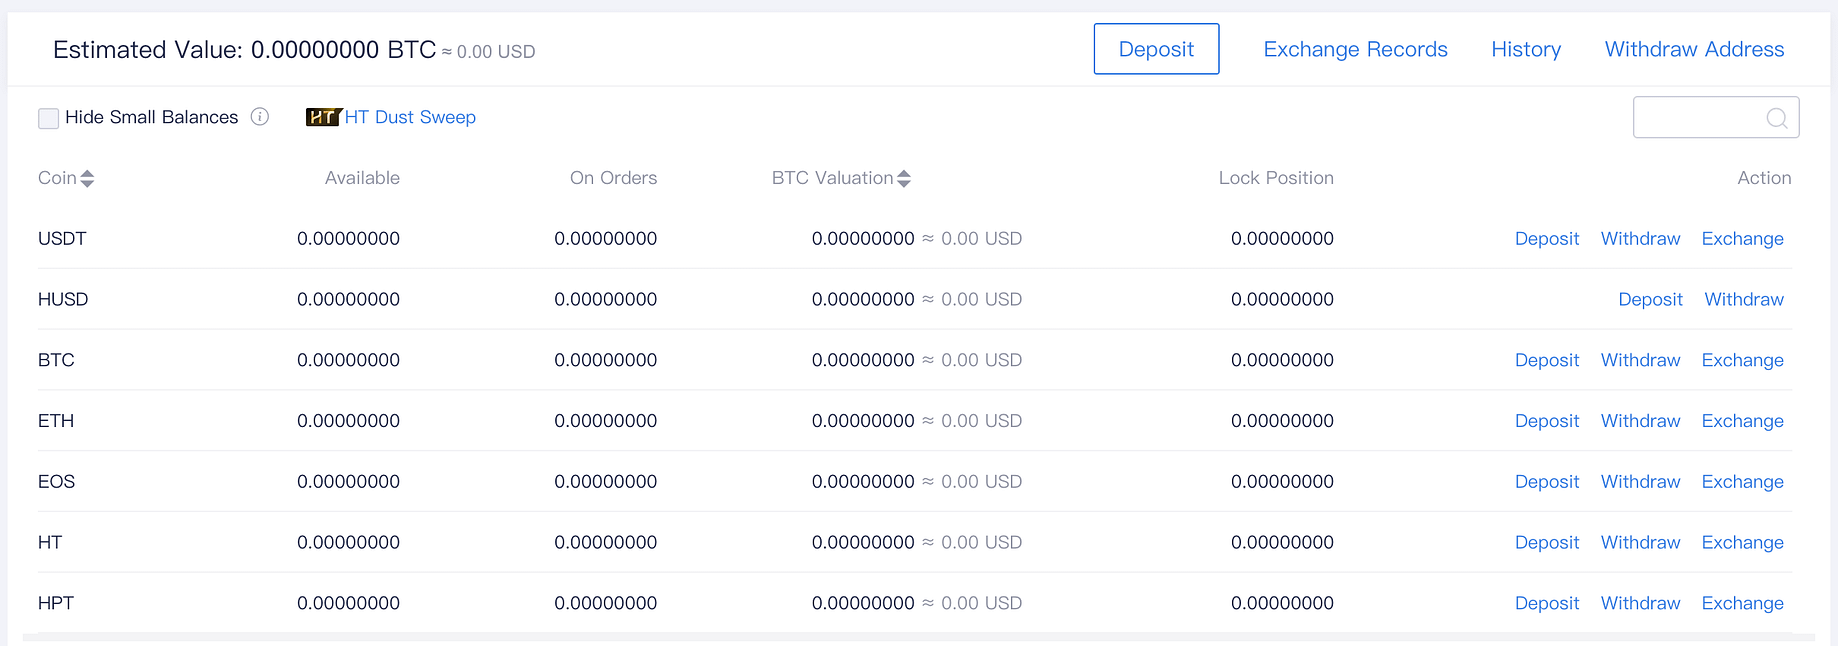Open Exchange Records

pos(1355,49)
